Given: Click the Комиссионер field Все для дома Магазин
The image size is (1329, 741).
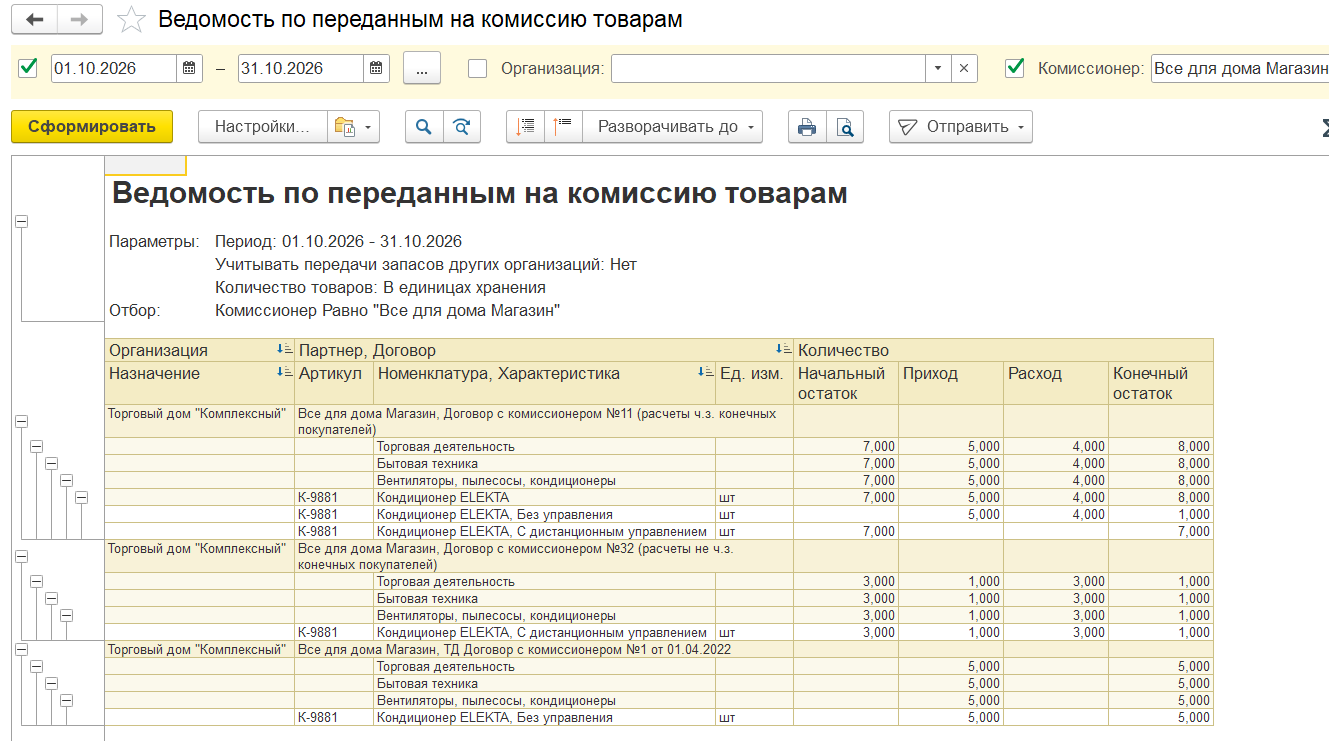Looking at the screenshot, I should tap(1240, 69).
